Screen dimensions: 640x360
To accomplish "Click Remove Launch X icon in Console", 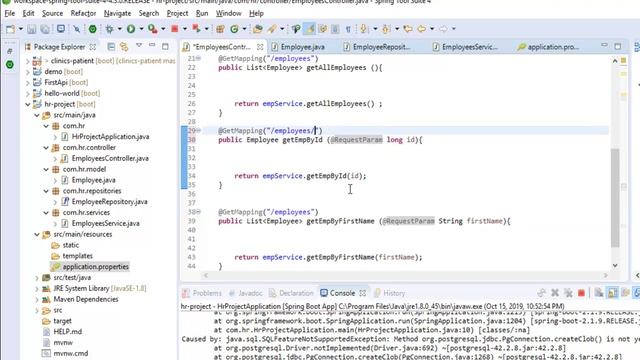I will 555,293.
